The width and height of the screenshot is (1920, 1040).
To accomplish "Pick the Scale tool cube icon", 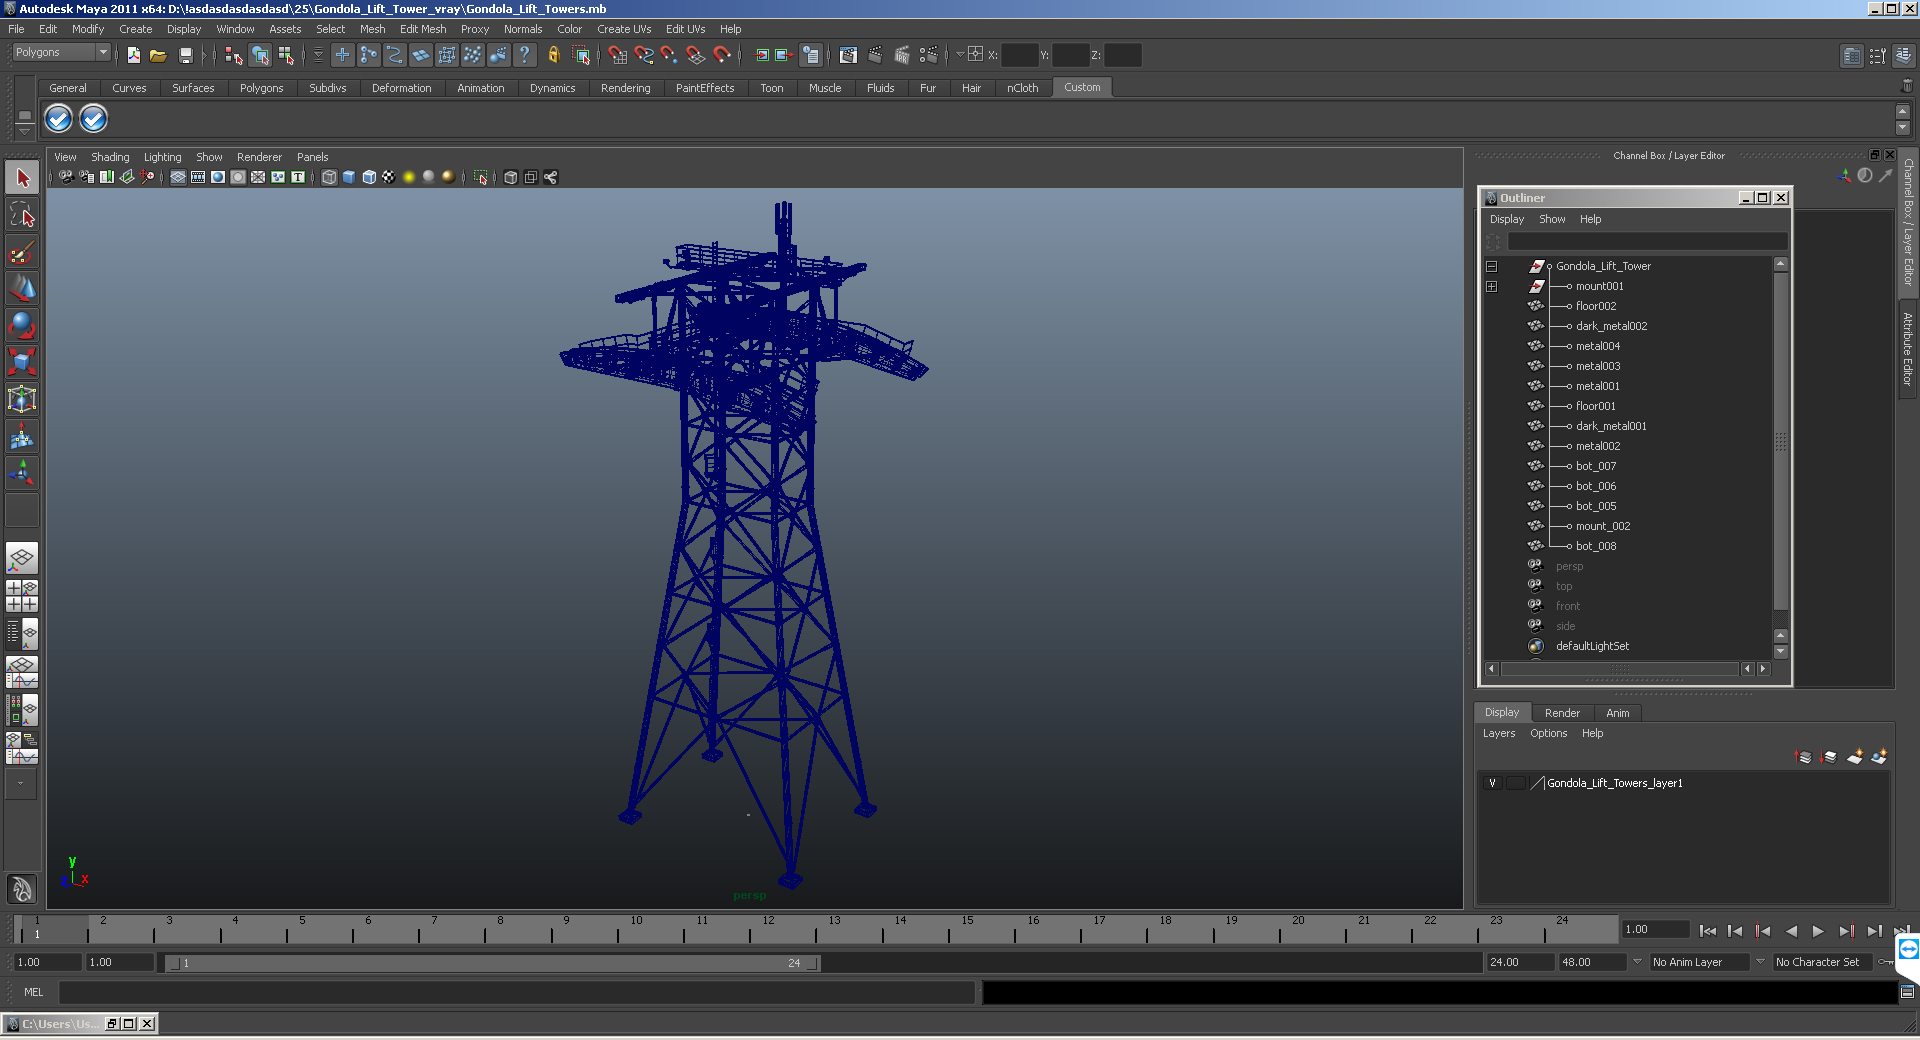I will click(x=22, y=361).
